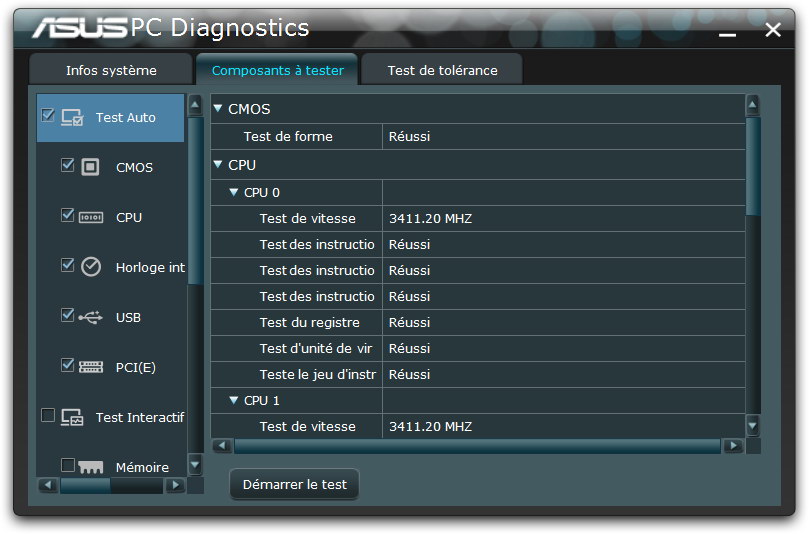Collapse the CPU 1 subsection

coord(234,400)
